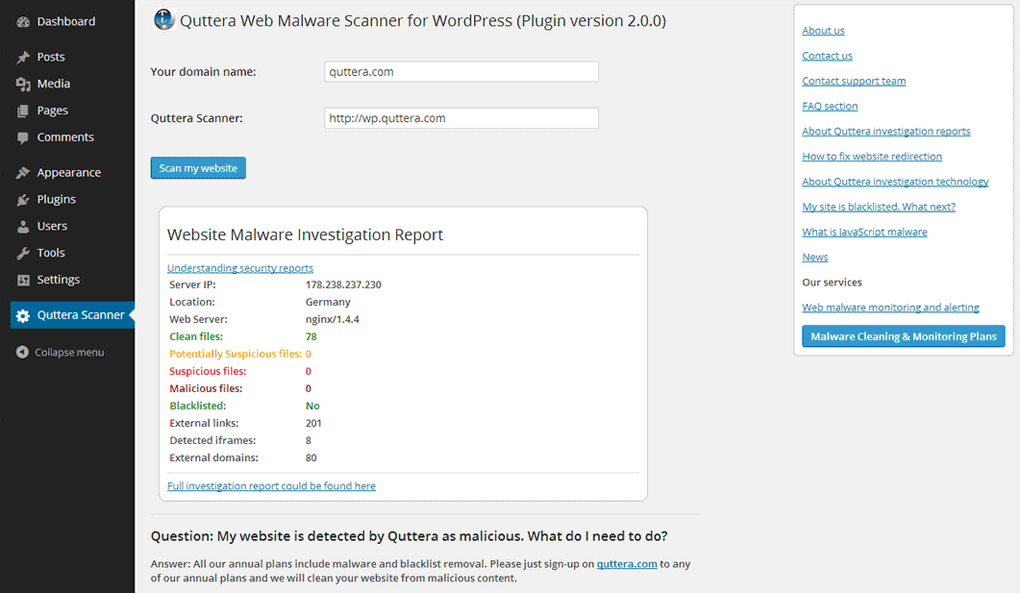Image resolution: width=1020 pixels, height=593 pixels.
Task: Click the Posts pin icon
Action: (x=23, y=57)
